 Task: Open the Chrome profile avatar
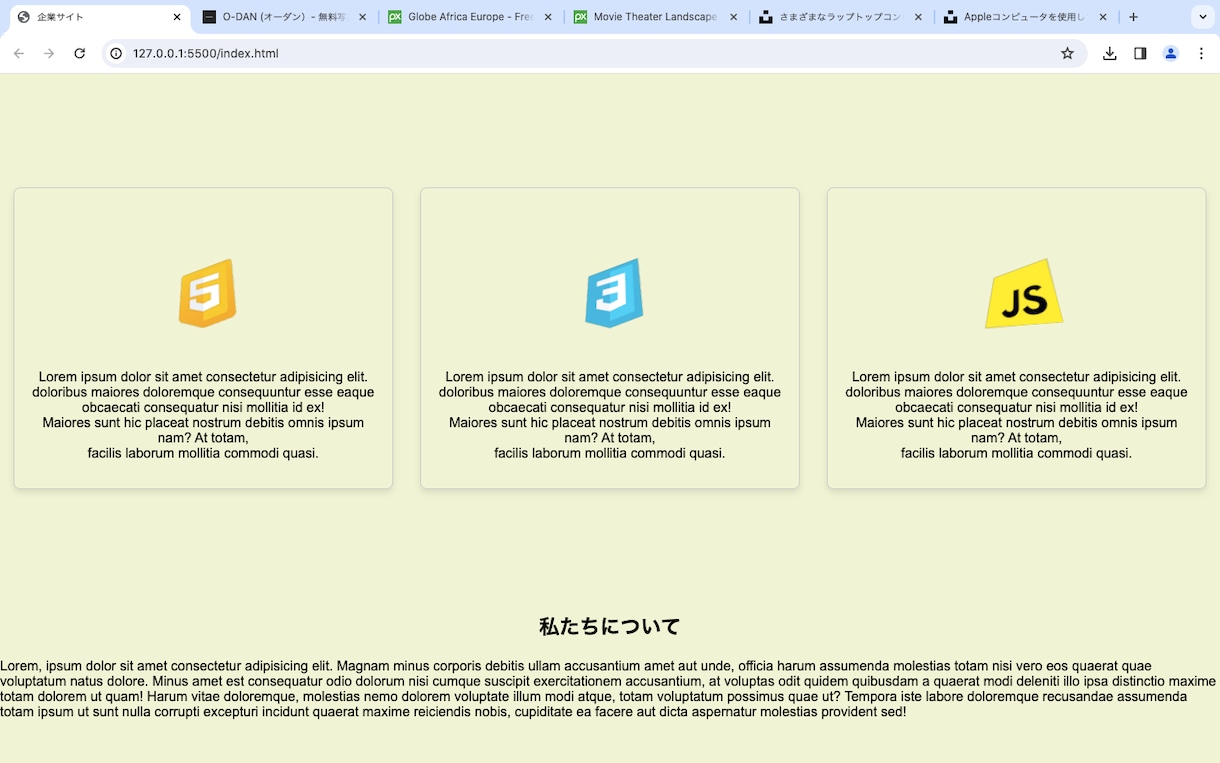(1171, 53)
